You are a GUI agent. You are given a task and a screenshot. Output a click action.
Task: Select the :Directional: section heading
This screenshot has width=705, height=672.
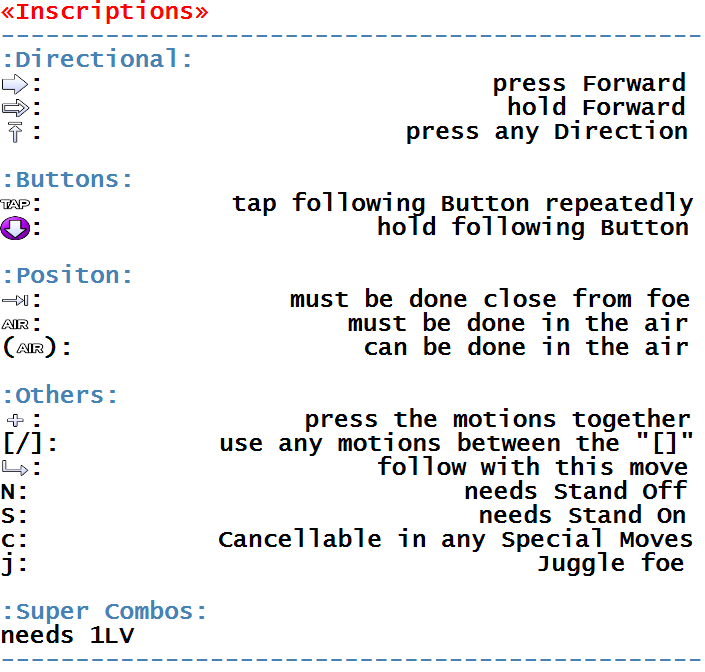[x=98, y=60]
